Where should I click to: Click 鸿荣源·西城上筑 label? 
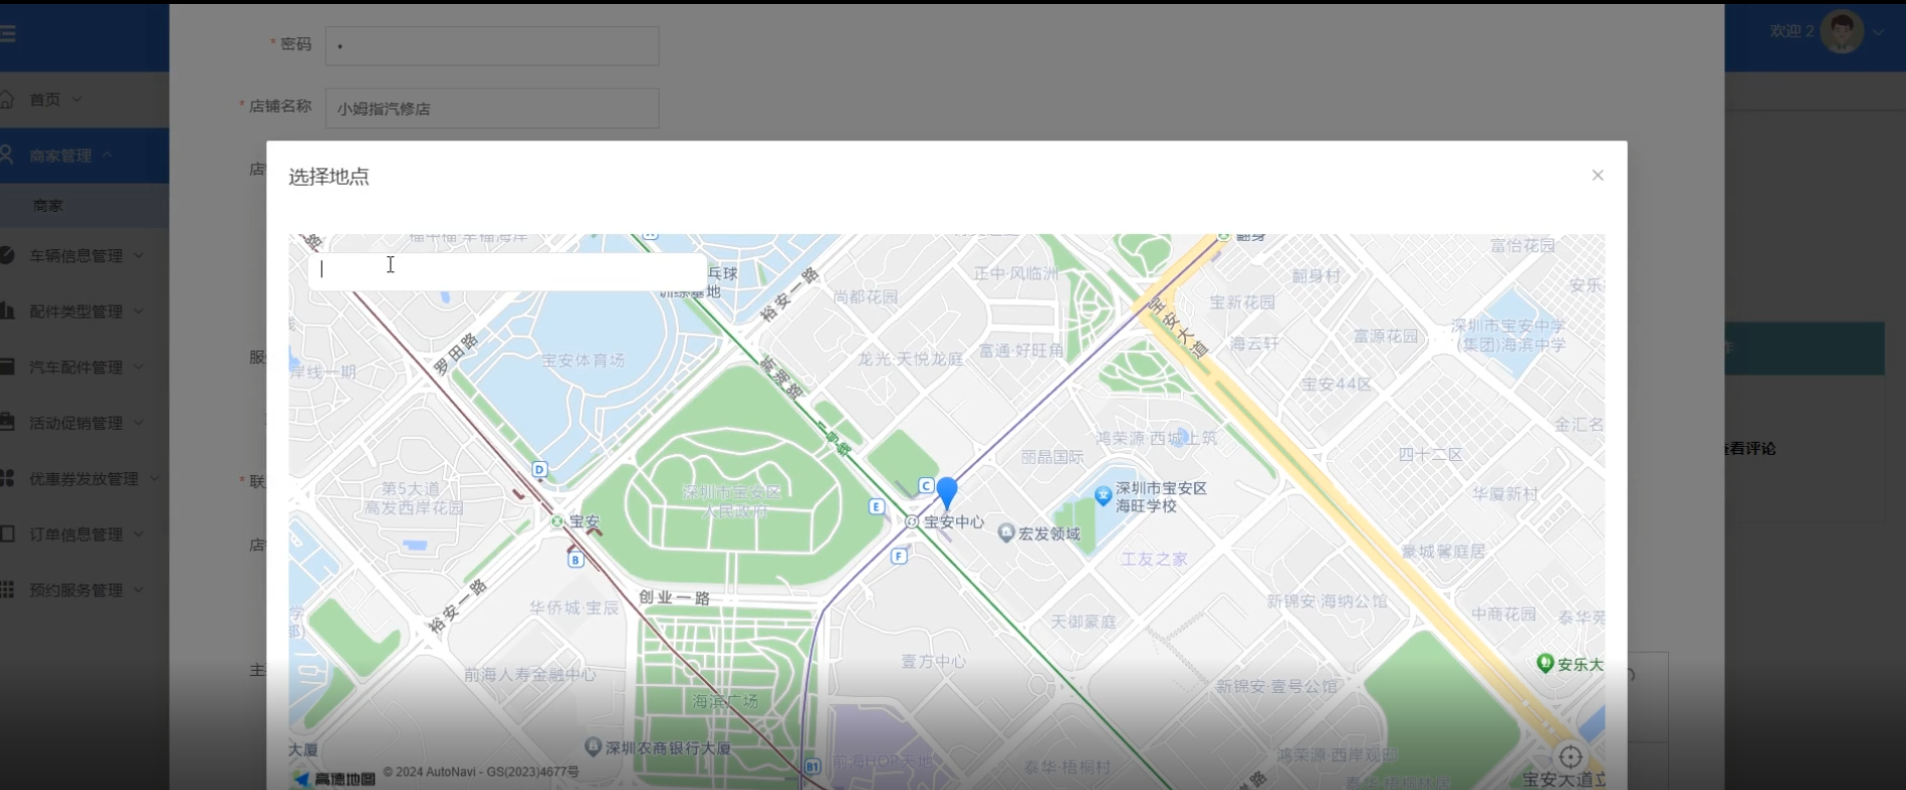[x=1157, y=438]
